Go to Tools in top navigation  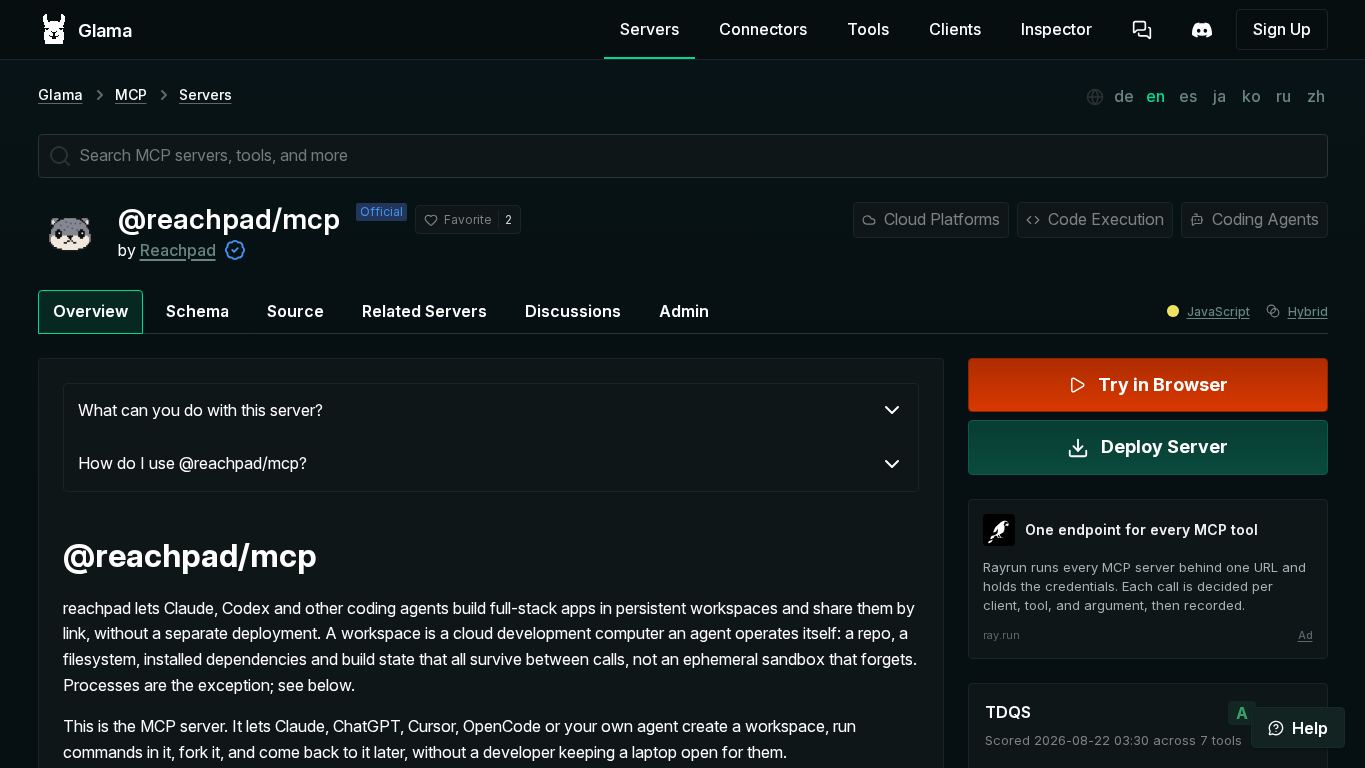click(x=868, y=30)
